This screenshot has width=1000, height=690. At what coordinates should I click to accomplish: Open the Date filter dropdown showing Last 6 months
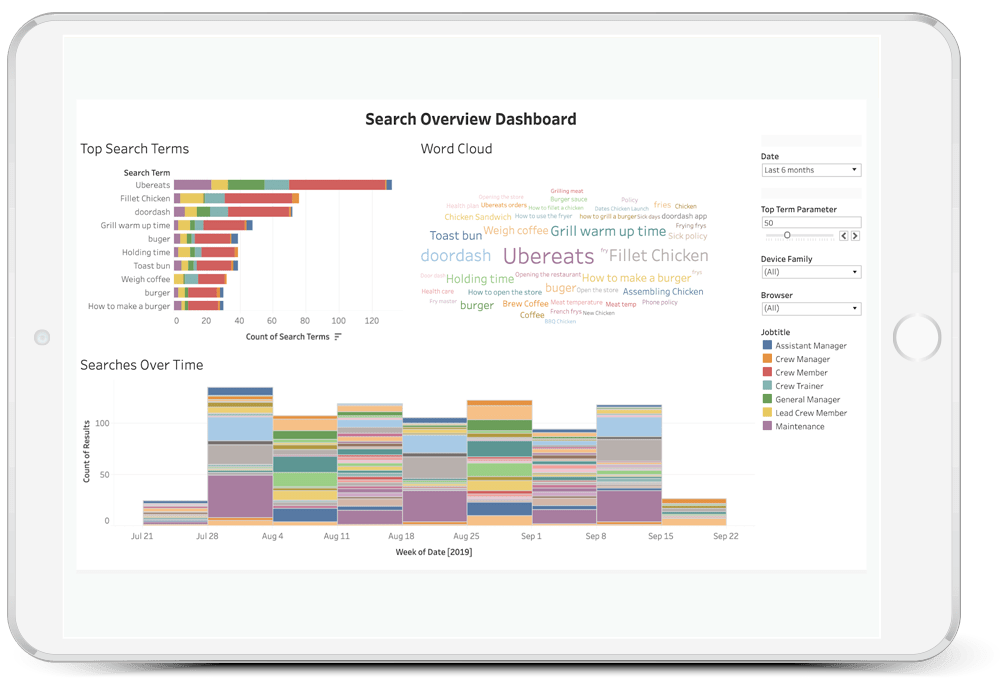coord(811,170)
